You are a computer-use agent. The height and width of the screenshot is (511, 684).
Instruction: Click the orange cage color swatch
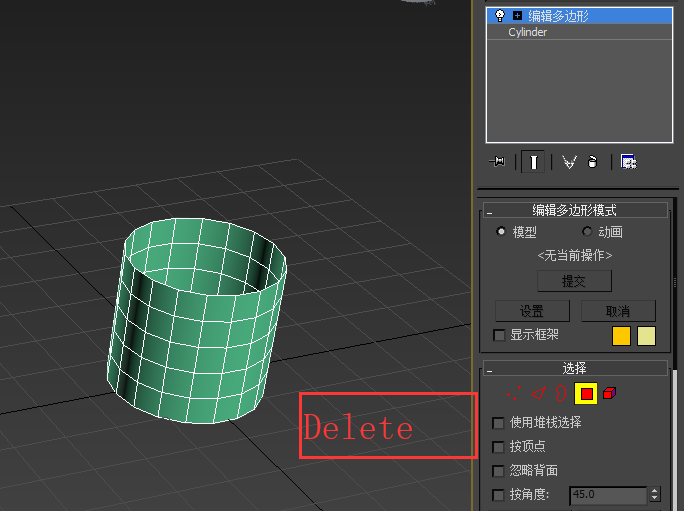coord(622,336)
